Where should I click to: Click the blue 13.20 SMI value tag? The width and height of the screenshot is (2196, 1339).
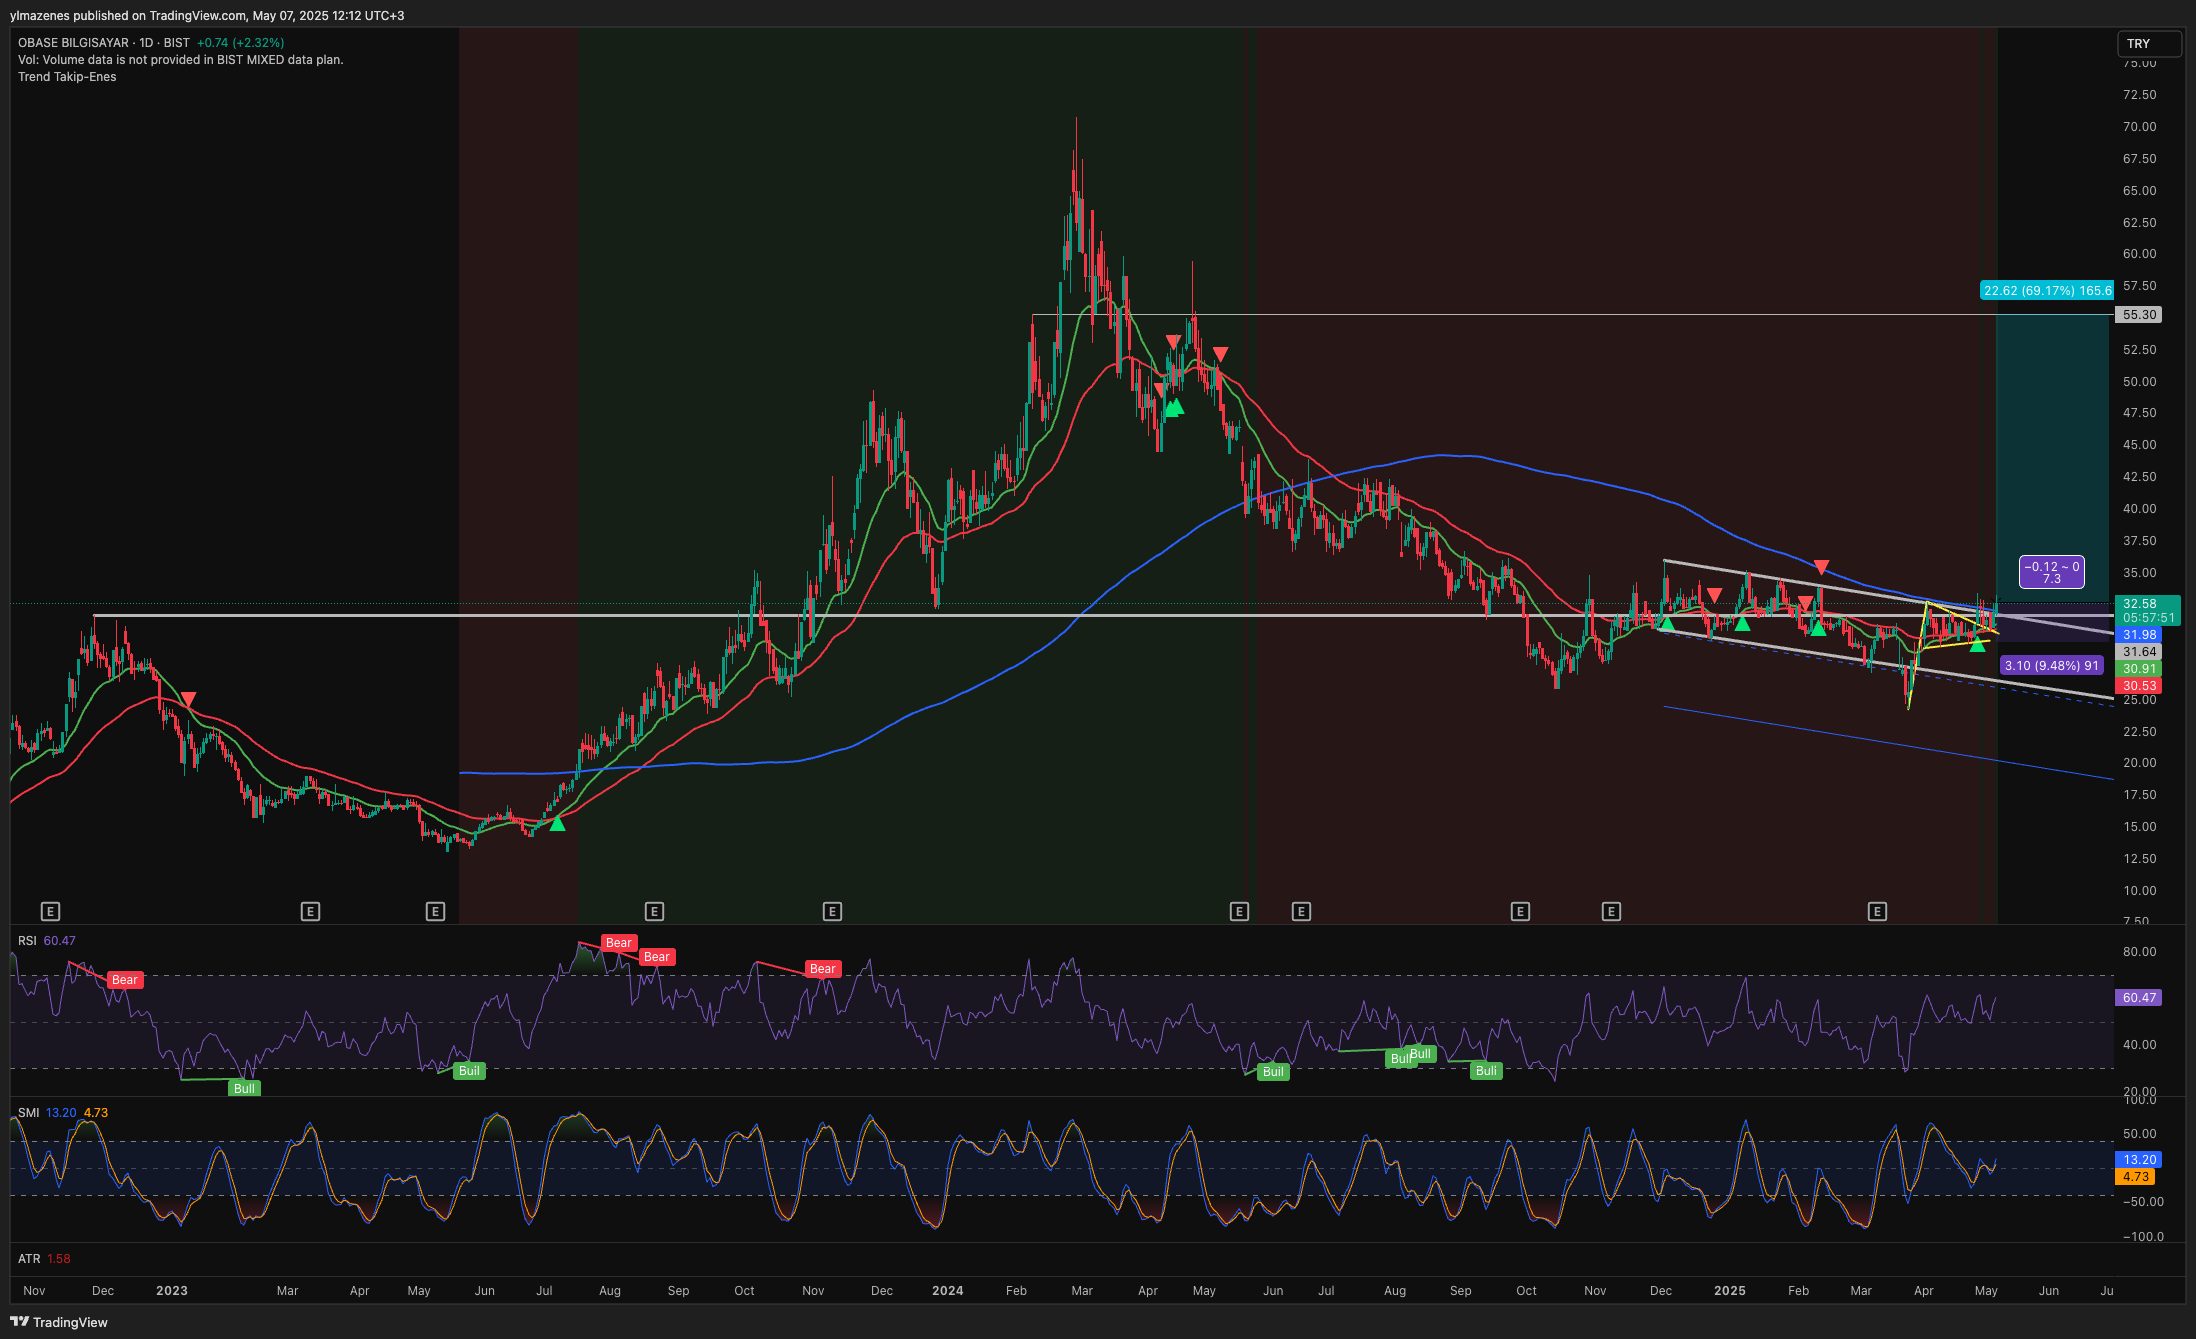point(2139,1160)
